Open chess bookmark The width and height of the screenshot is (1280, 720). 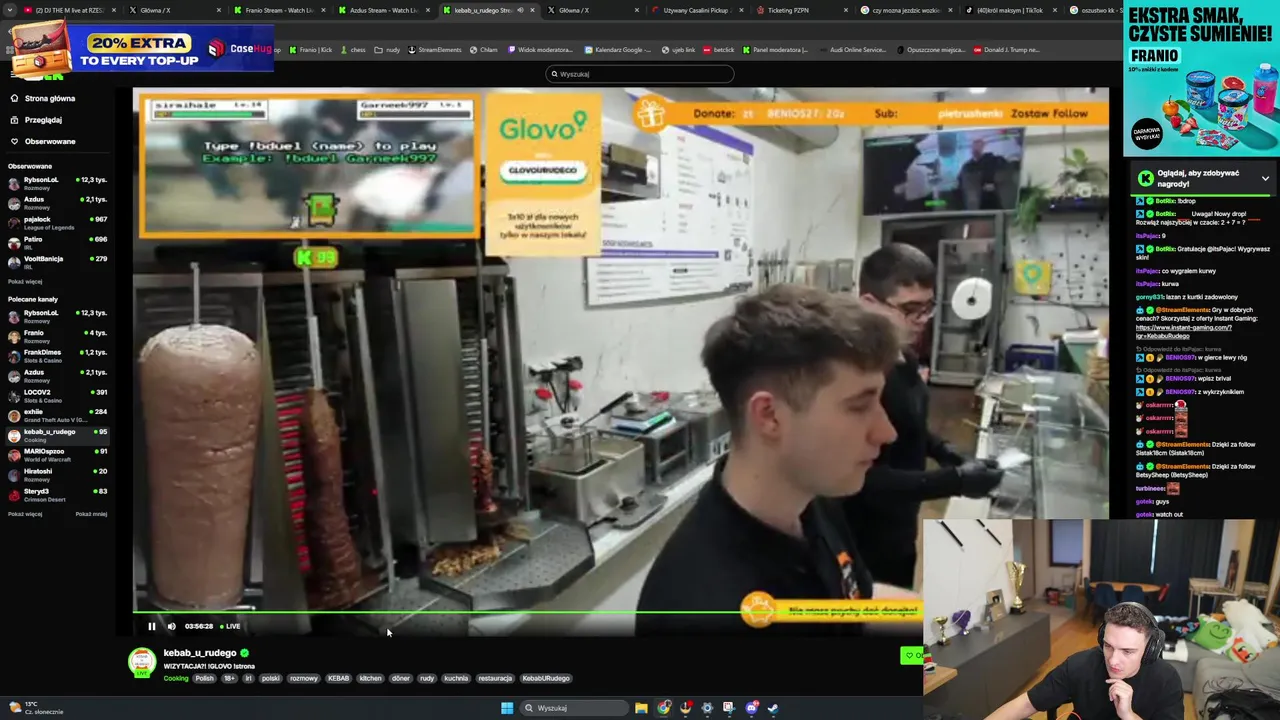353,50
